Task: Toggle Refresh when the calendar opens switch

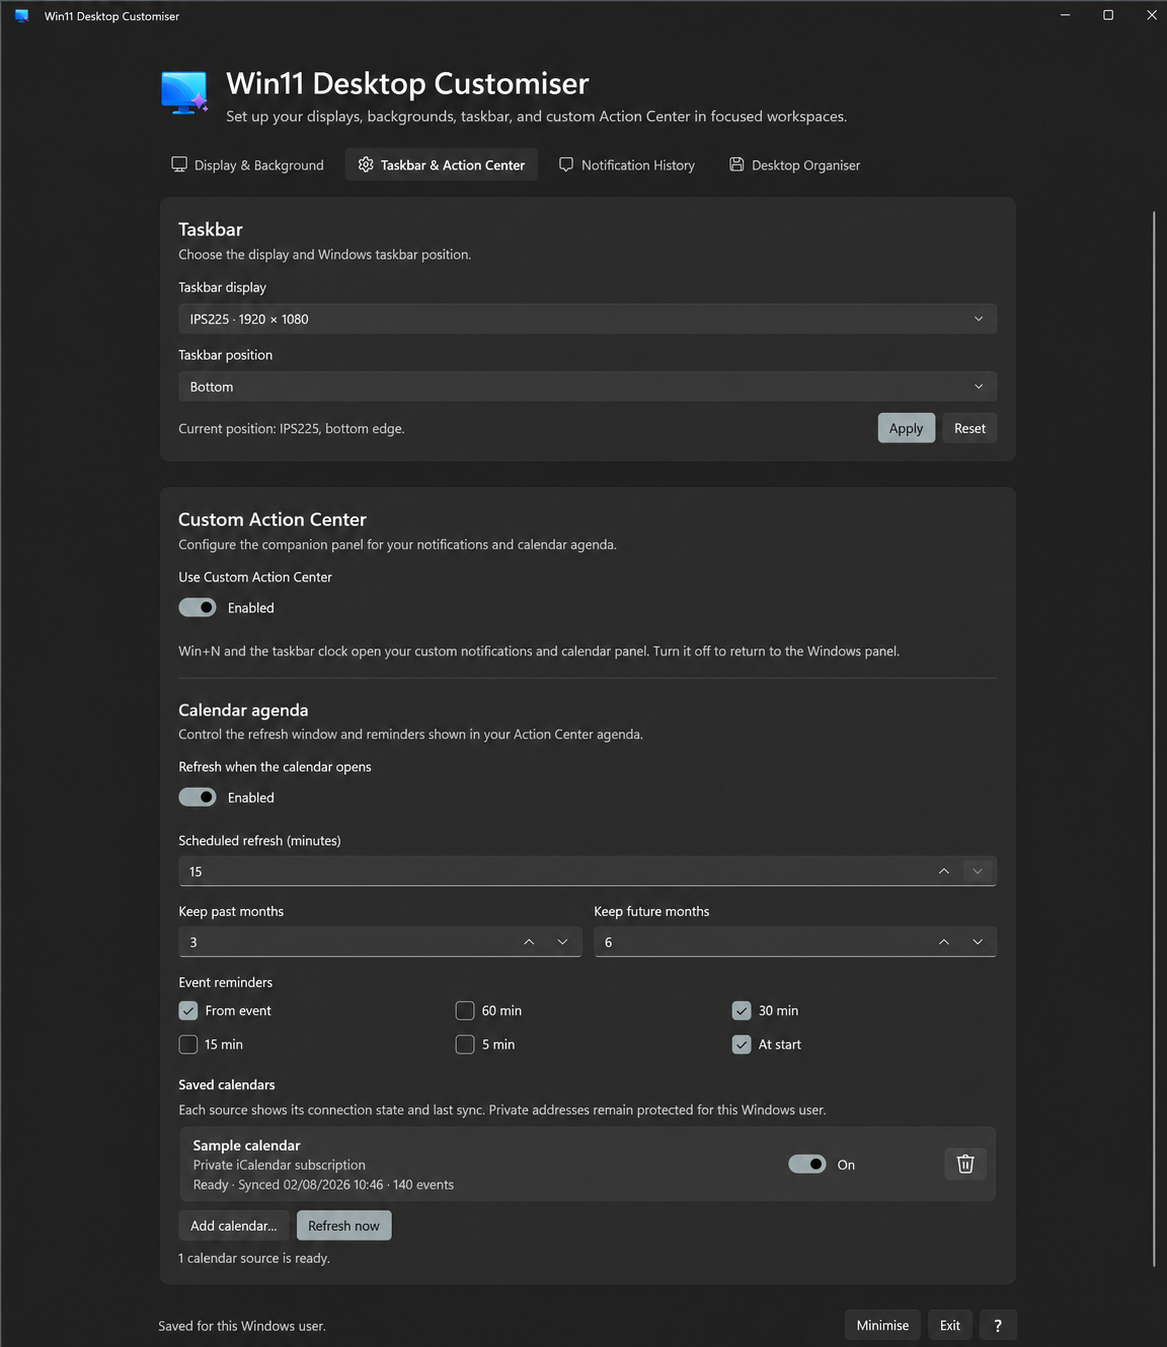Action: click(197, 797)
